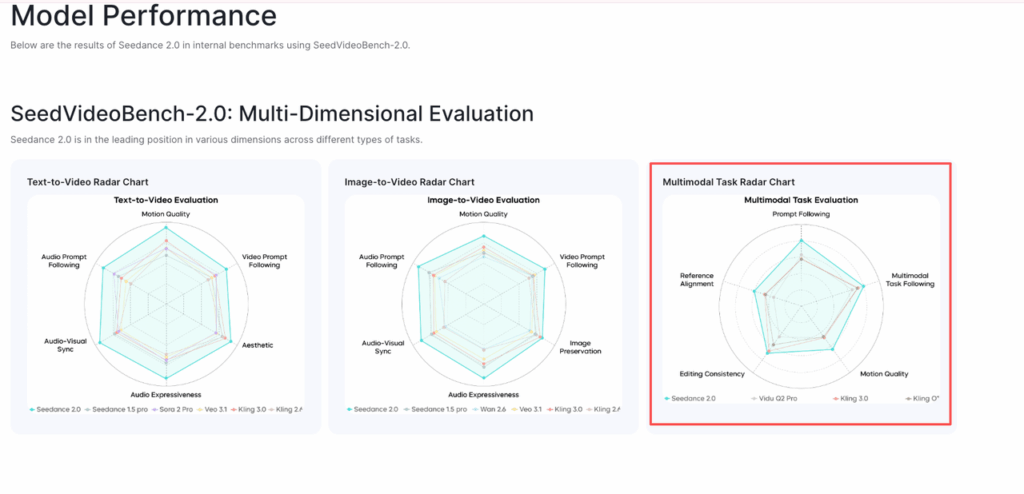Click Motion Quality axis label in Text-to-Video chart

click(166, 214)
